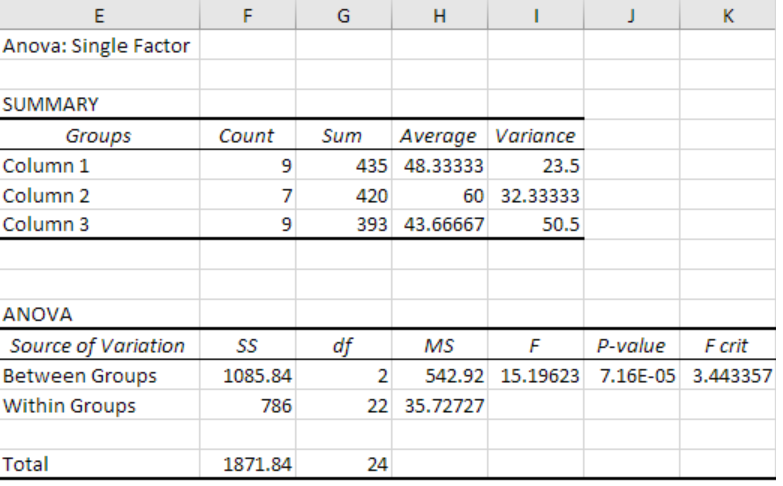Click the 'Total' row label
Screen dimensions: 783x486
coord(99,464)
